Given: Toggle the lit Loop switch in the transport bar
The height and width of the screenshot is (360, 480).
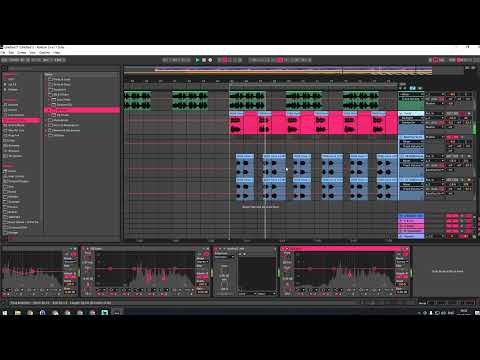Looking at the screenshot, I should tap(280, 60).
